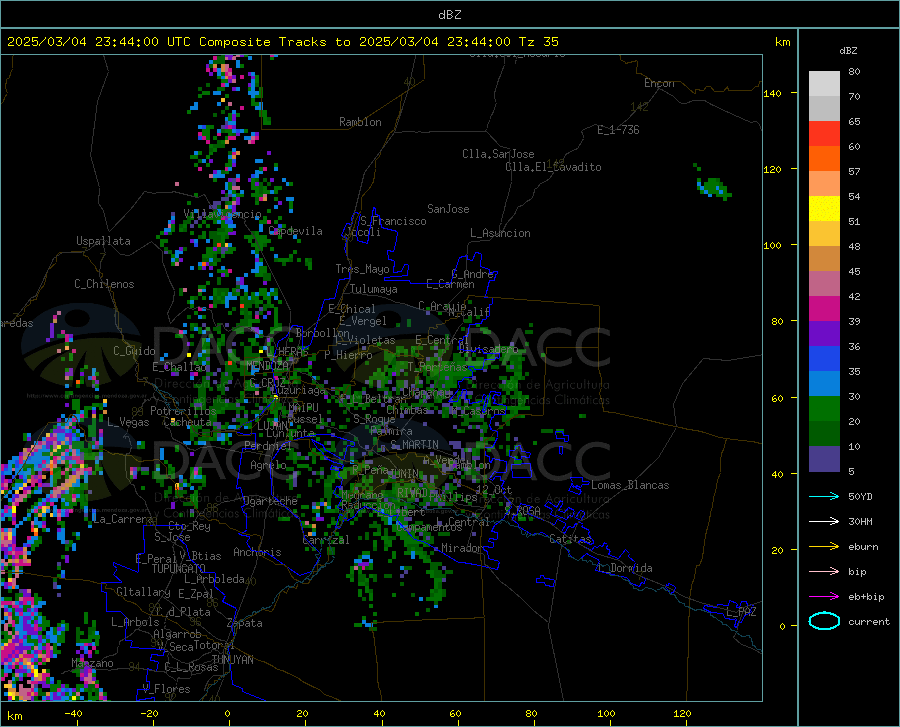Click the yellow eburn arrow in legend
This screenshot has width=900, height=727.
[824, 546]
